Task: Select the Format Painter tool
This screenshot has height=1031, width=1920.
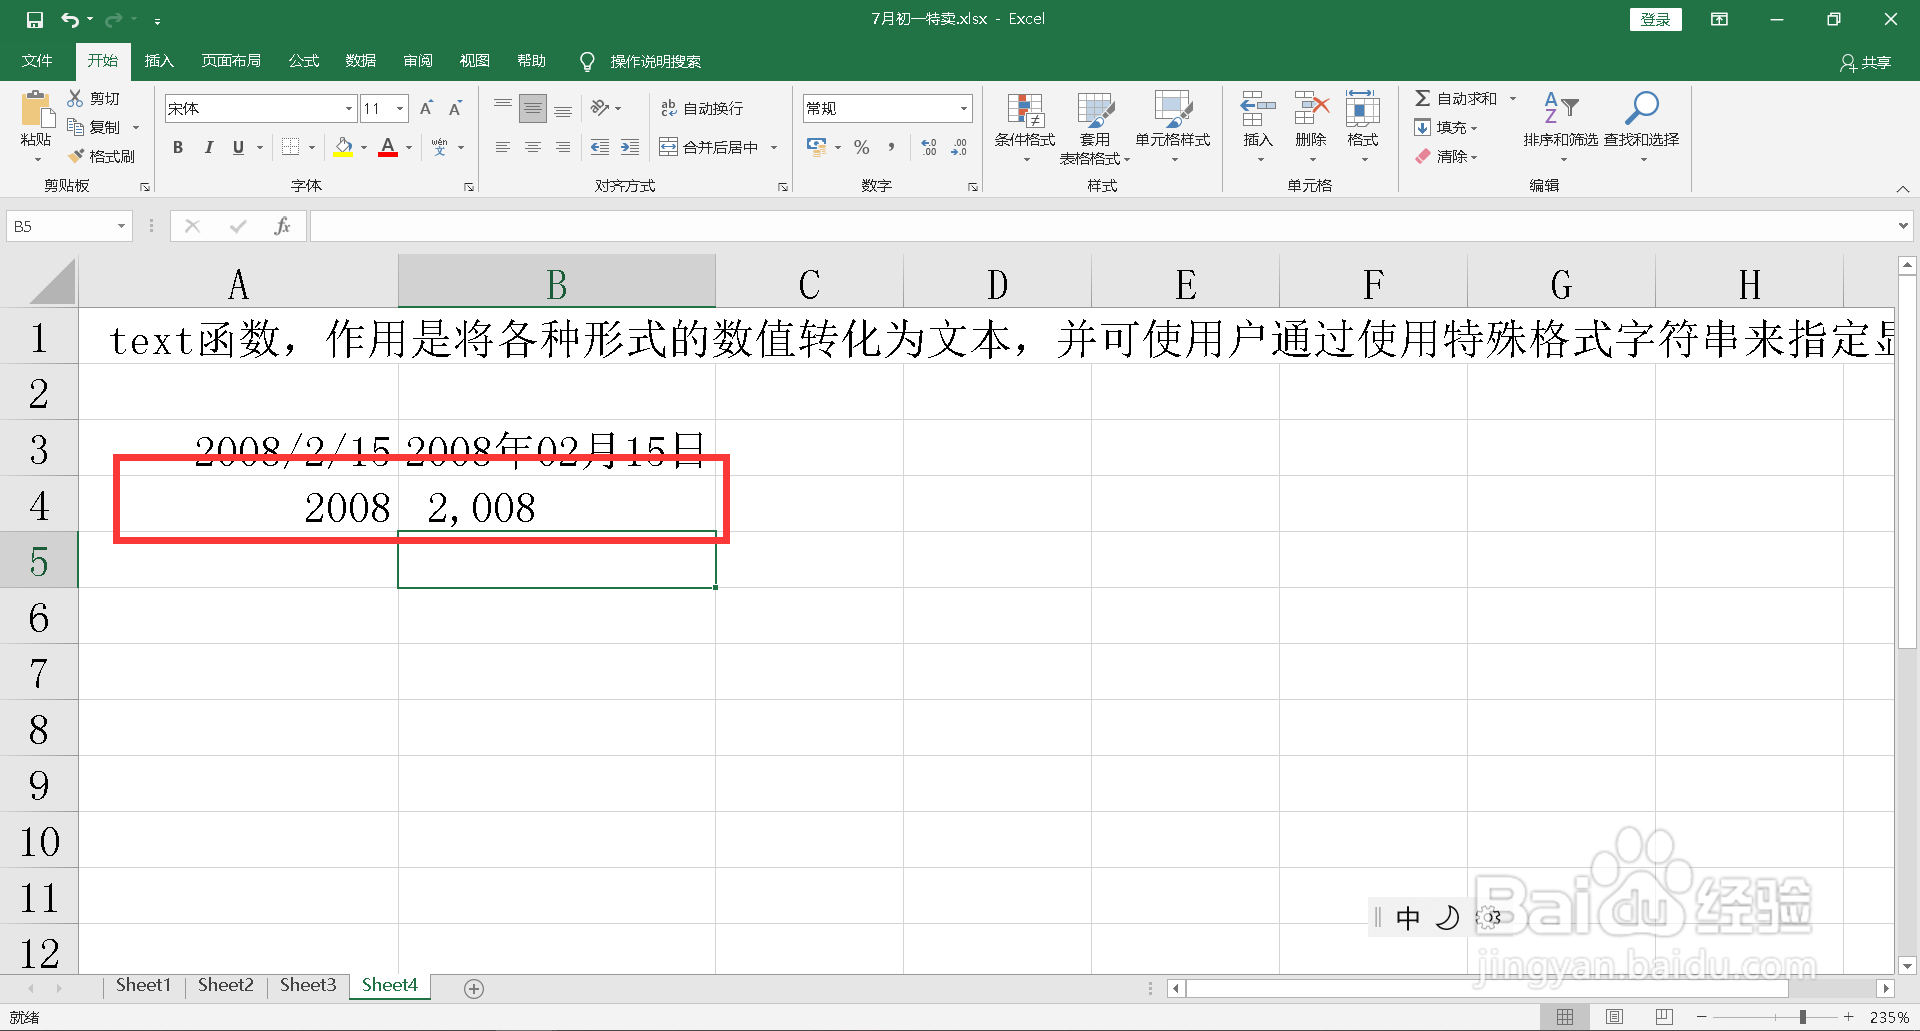Action: [x=104, y=156]
